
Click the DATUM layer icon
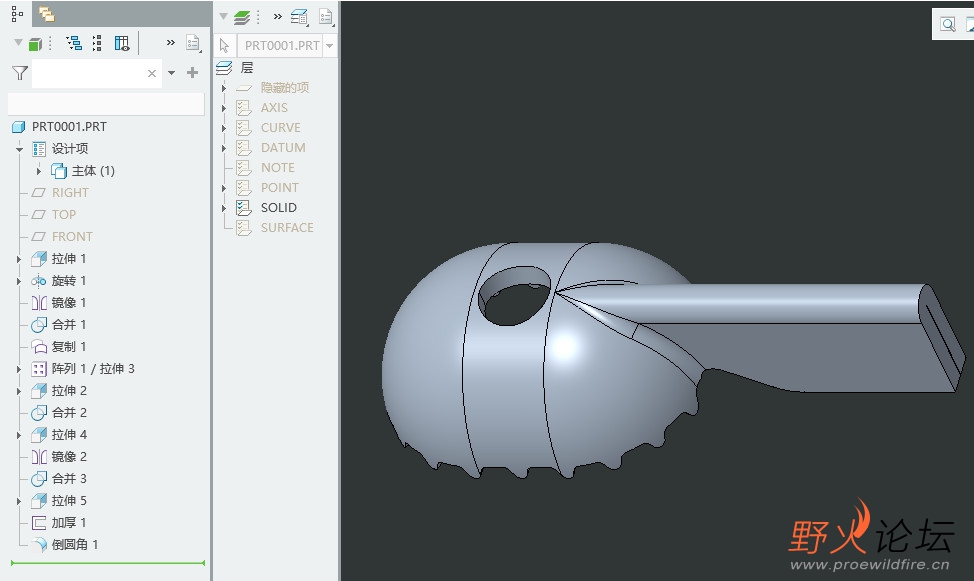tap(244, 148)
